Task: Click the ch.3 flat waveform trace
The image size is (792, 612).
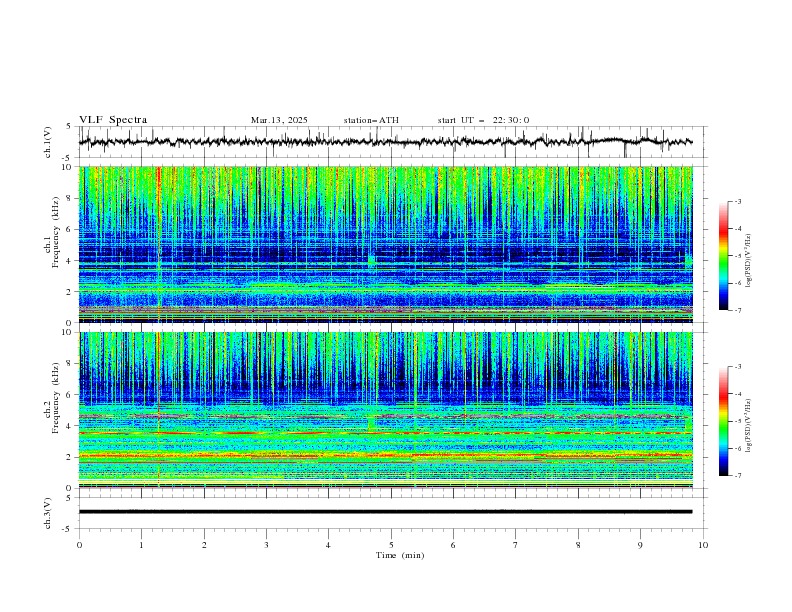Action: click(385, 512)
